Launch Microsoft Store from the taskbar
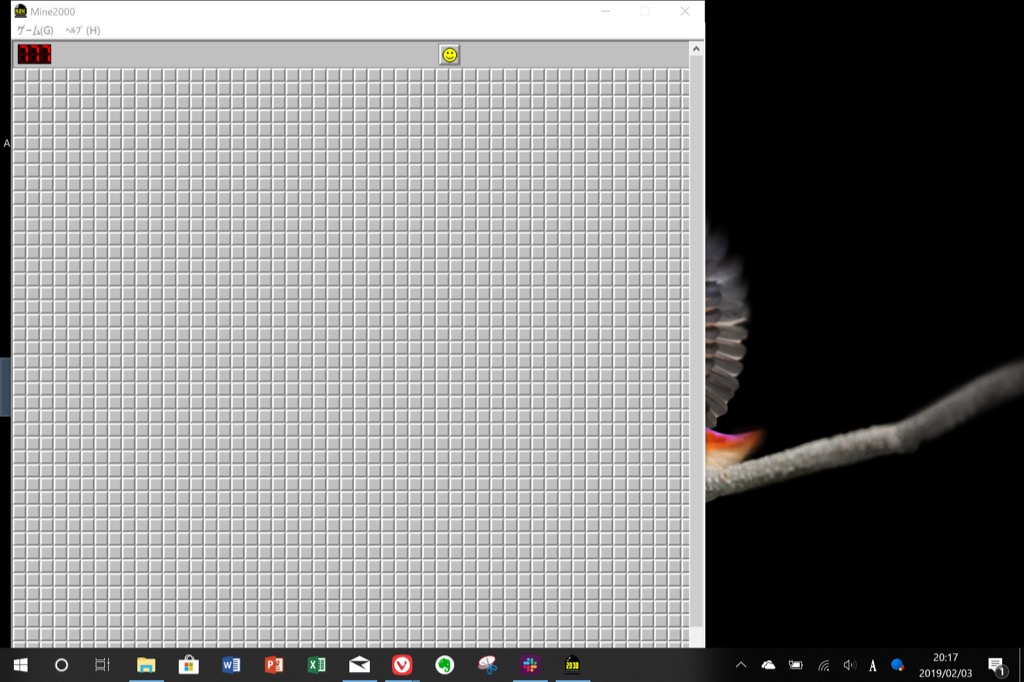 (188, 665)
